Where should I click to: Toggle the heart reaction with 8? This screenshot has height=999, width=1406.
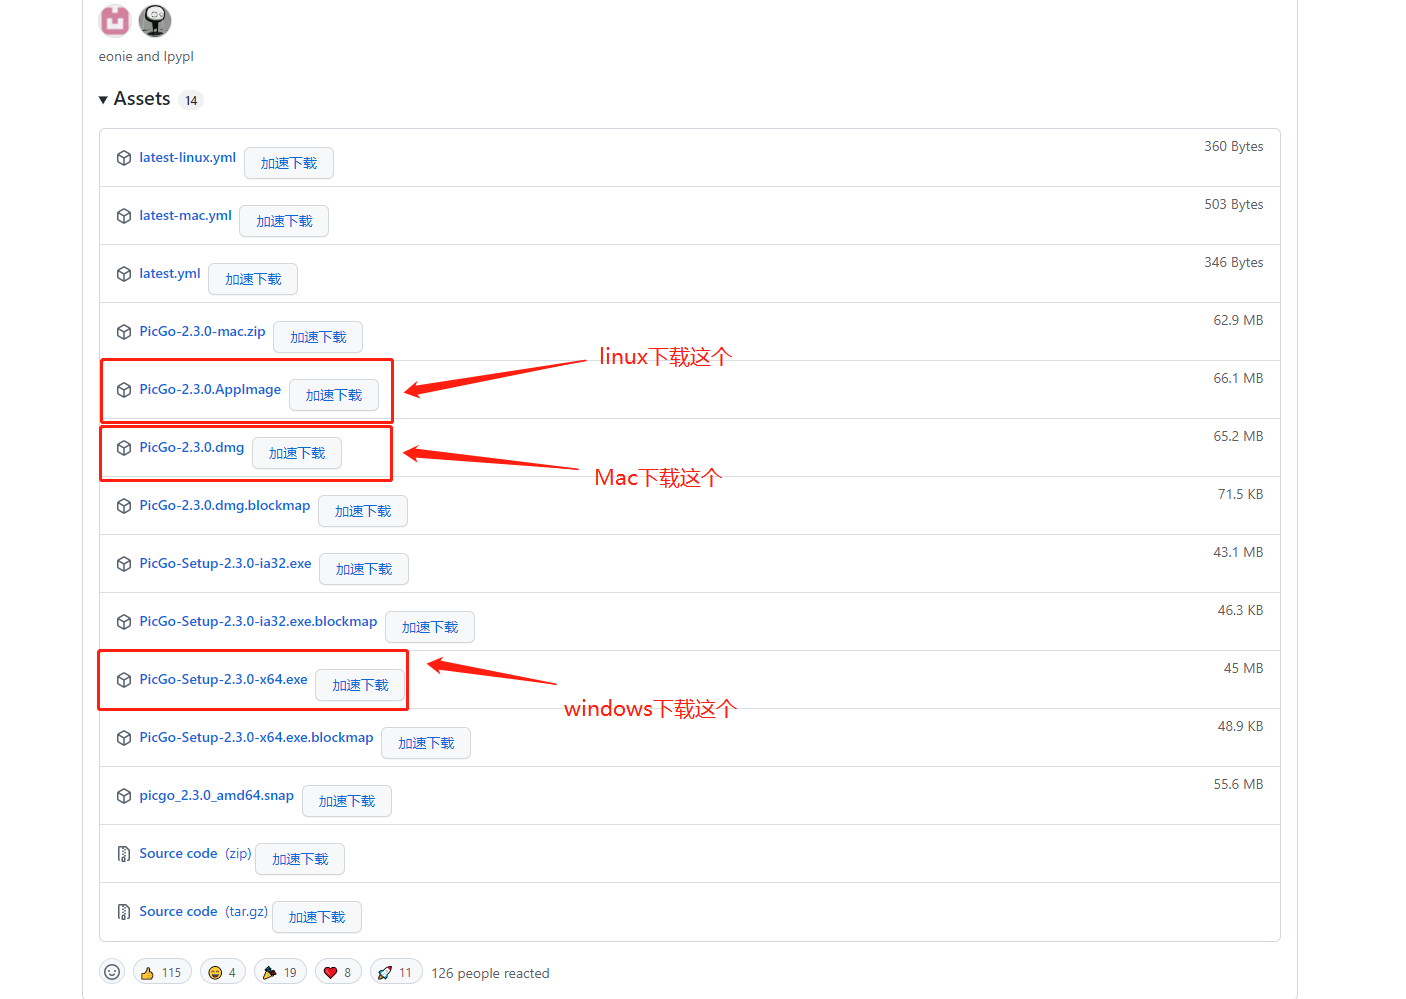click(338, 972)
